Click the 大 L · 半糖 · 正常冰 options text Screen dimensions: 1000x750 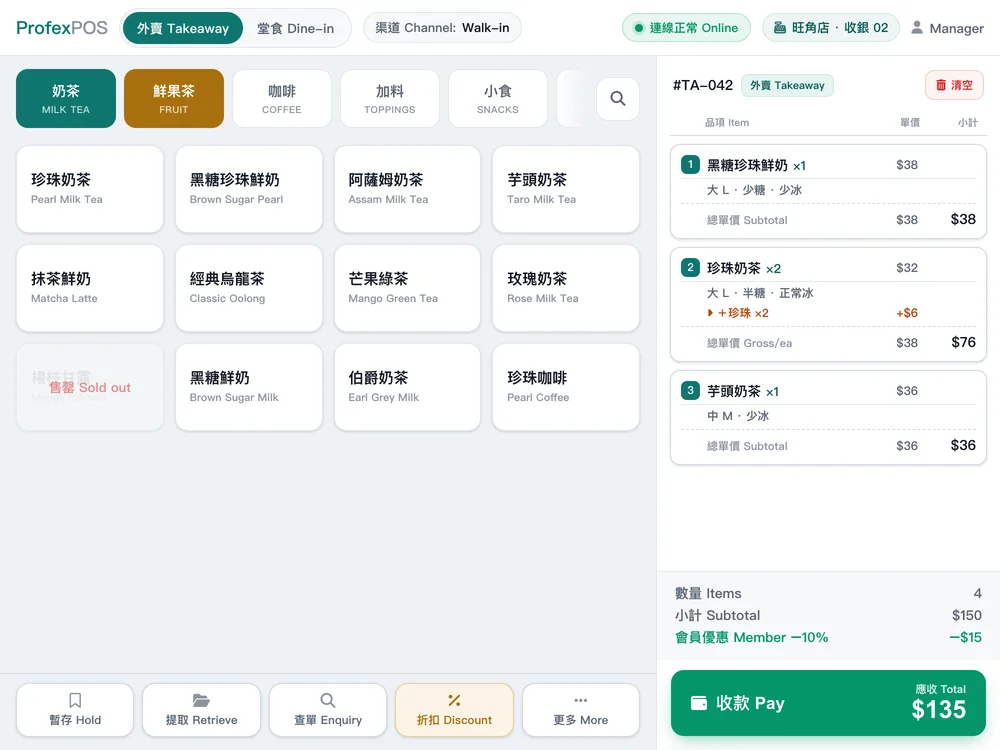tap(760, 293)
